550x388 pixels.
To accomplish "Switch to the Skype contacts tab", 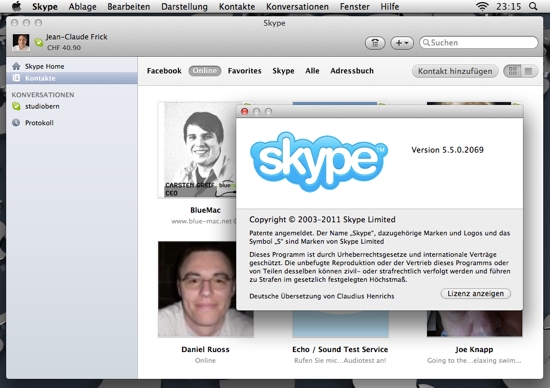I will pyautogui.click(x=283, y=71).
